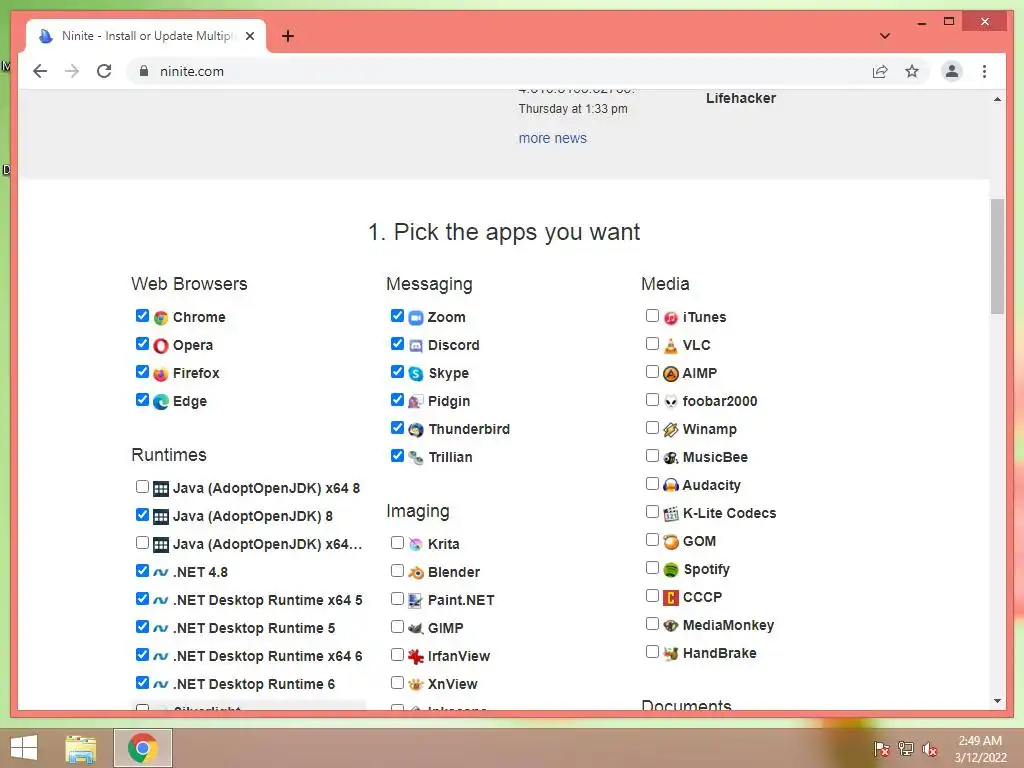Viewport: 1024px width, 768px height.
Task: Click the GIMP app icon
Action: [x=416, y=628]
